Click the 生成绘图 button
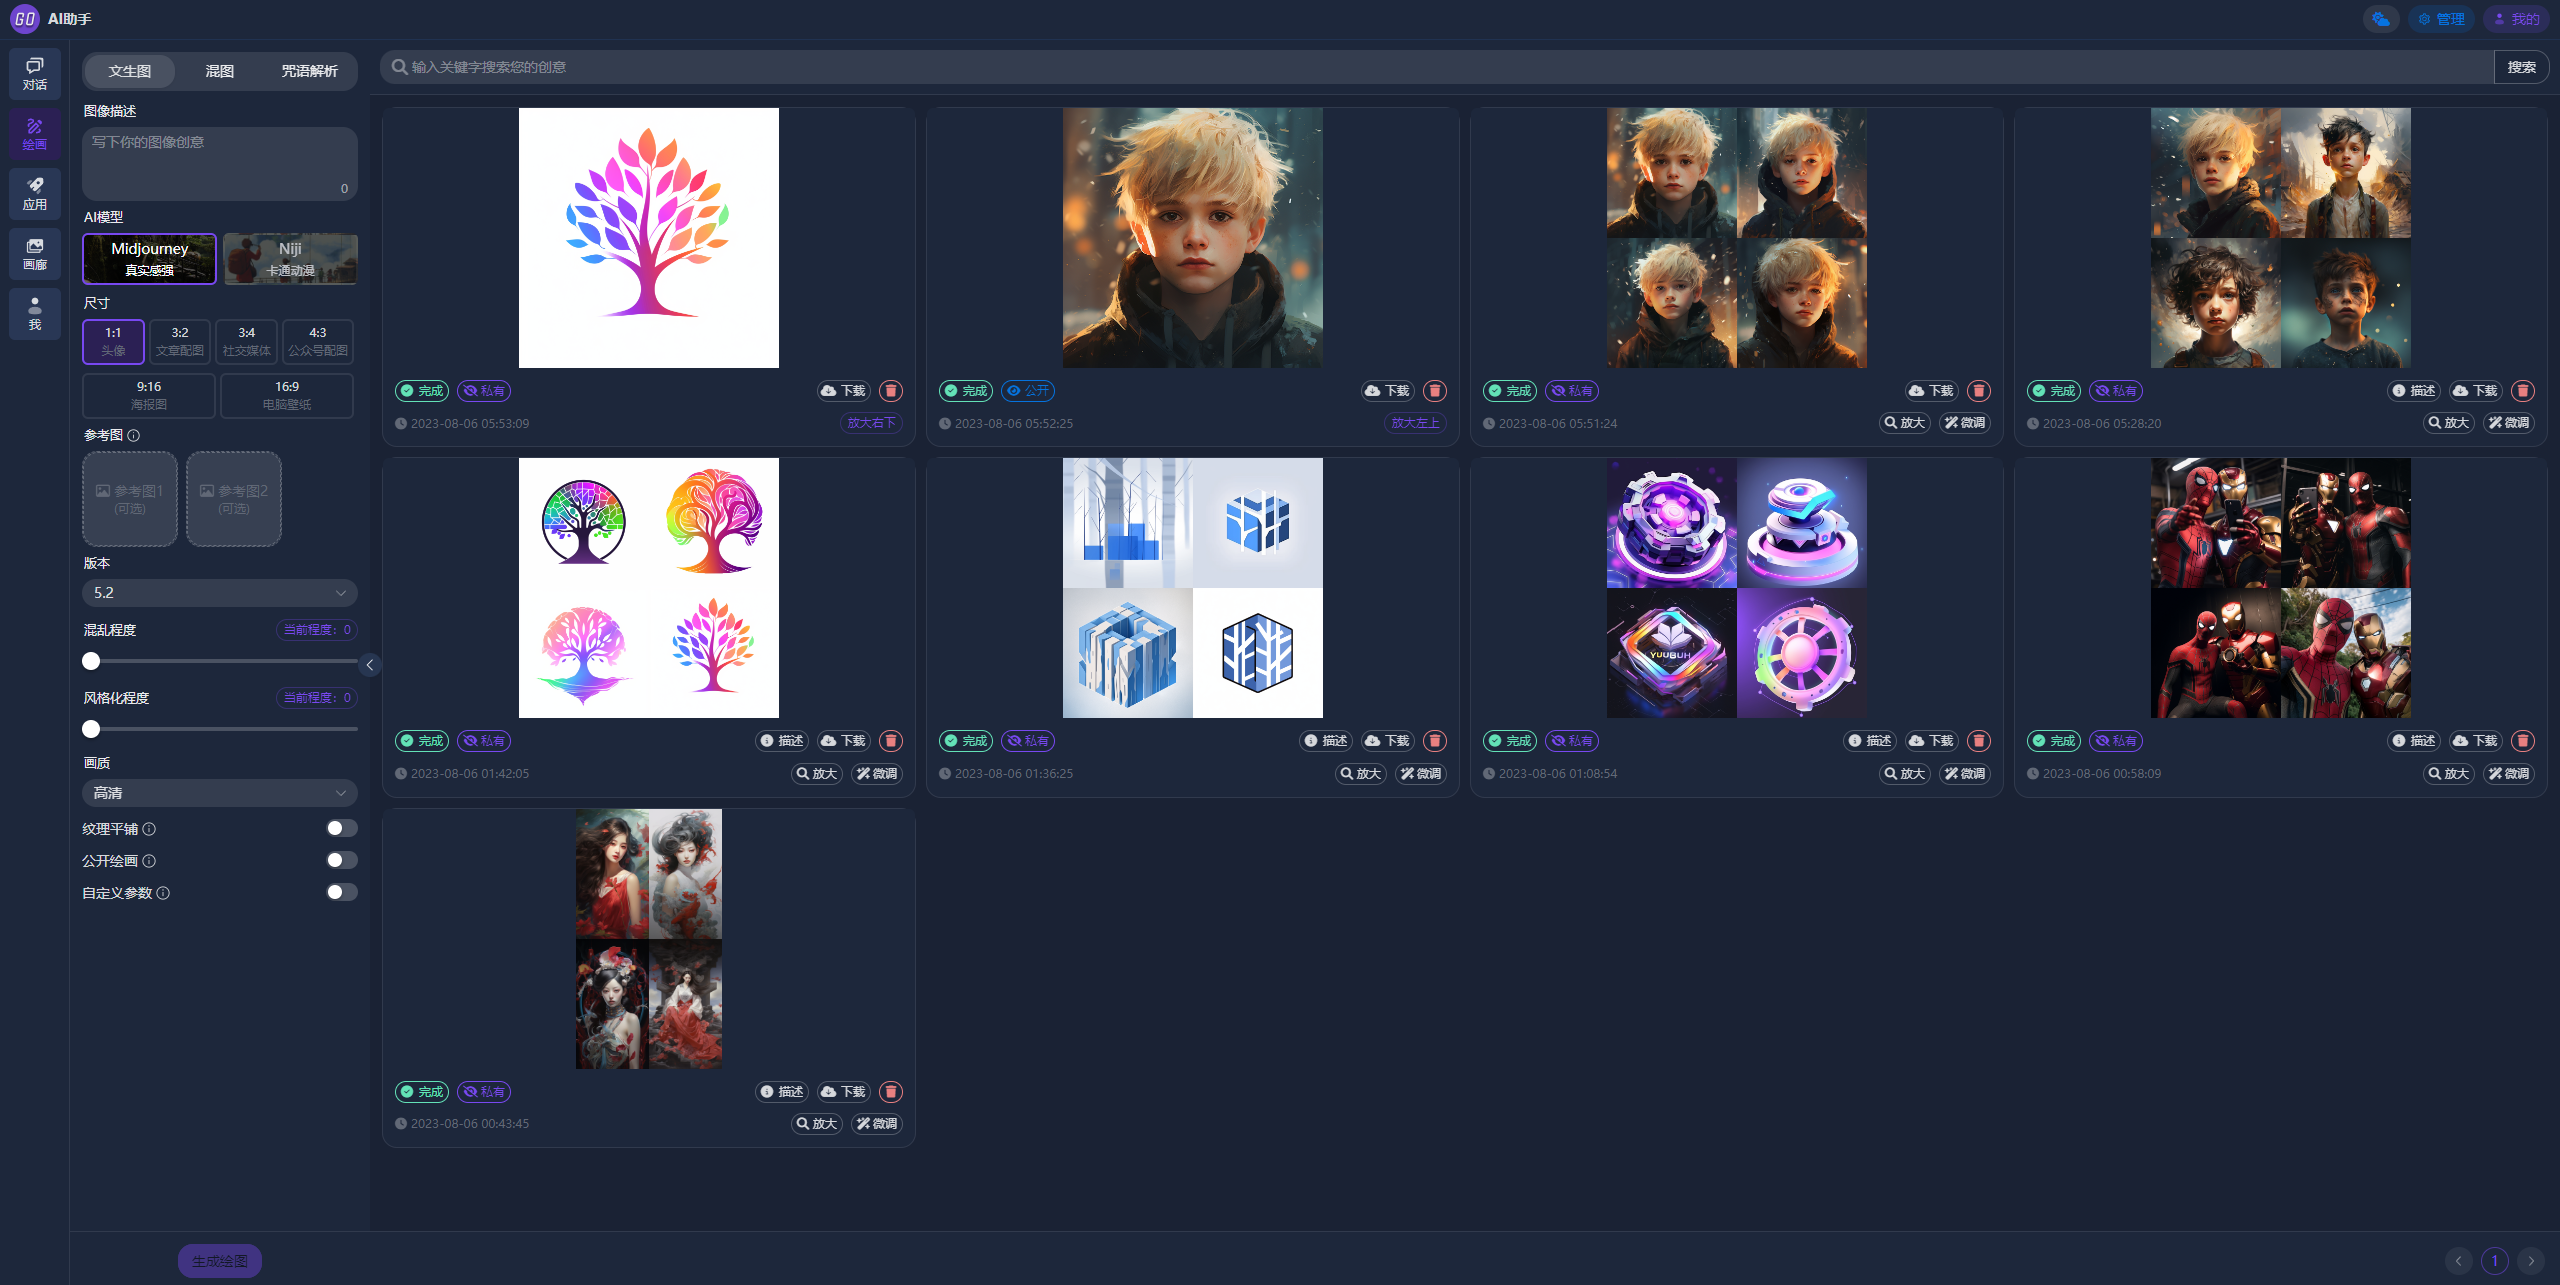The height and width of the screenshot is (1285, 2560). click(x=220, y=1261)
